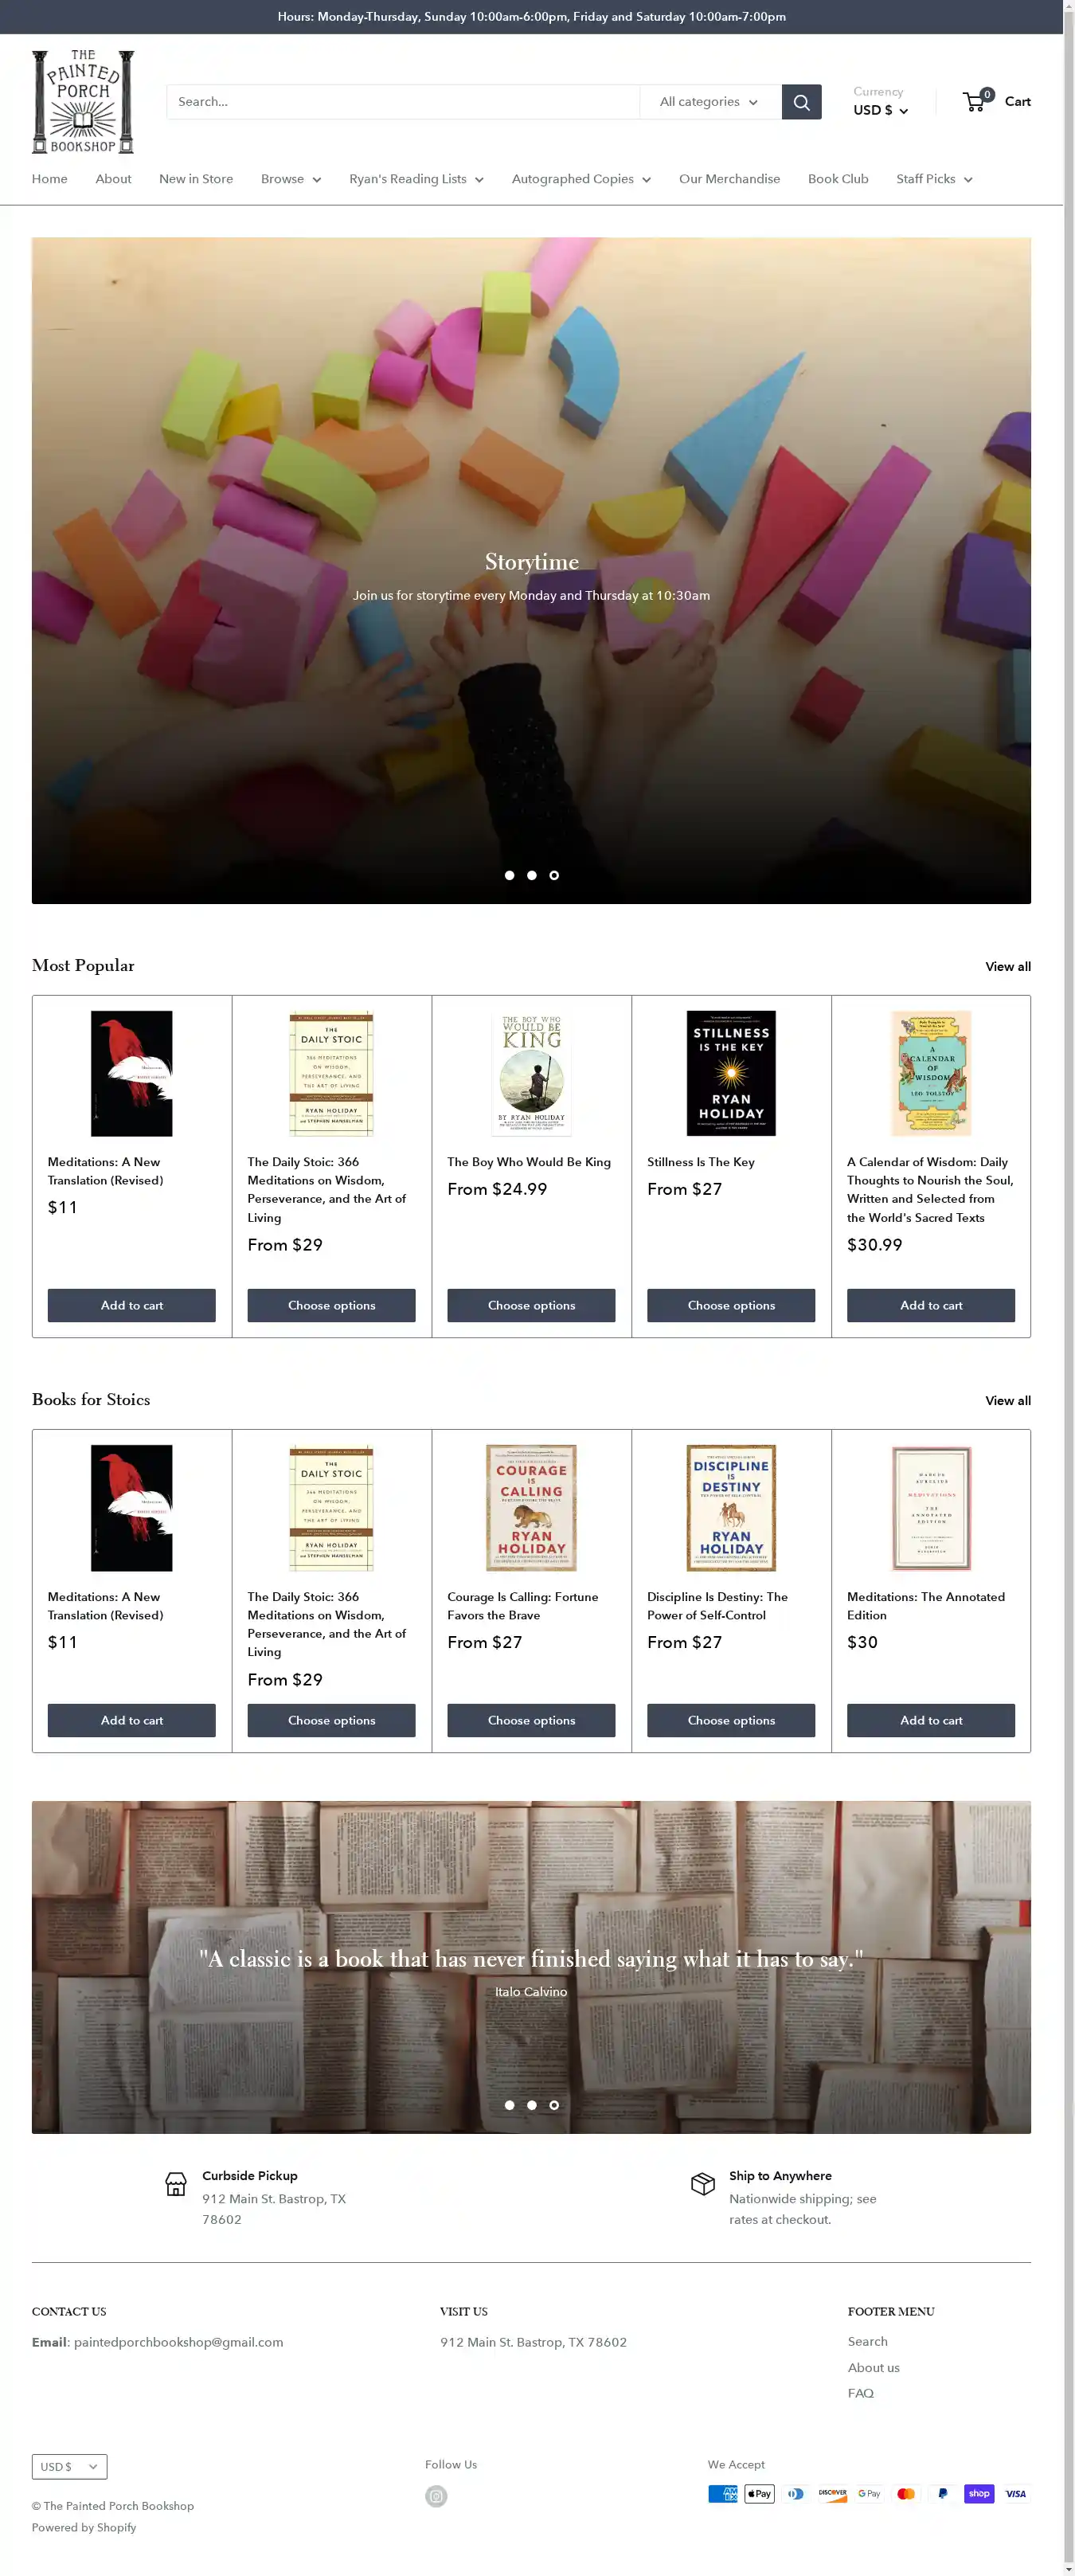Expand the Ryan's Reading Lists menu

point(416,179)
